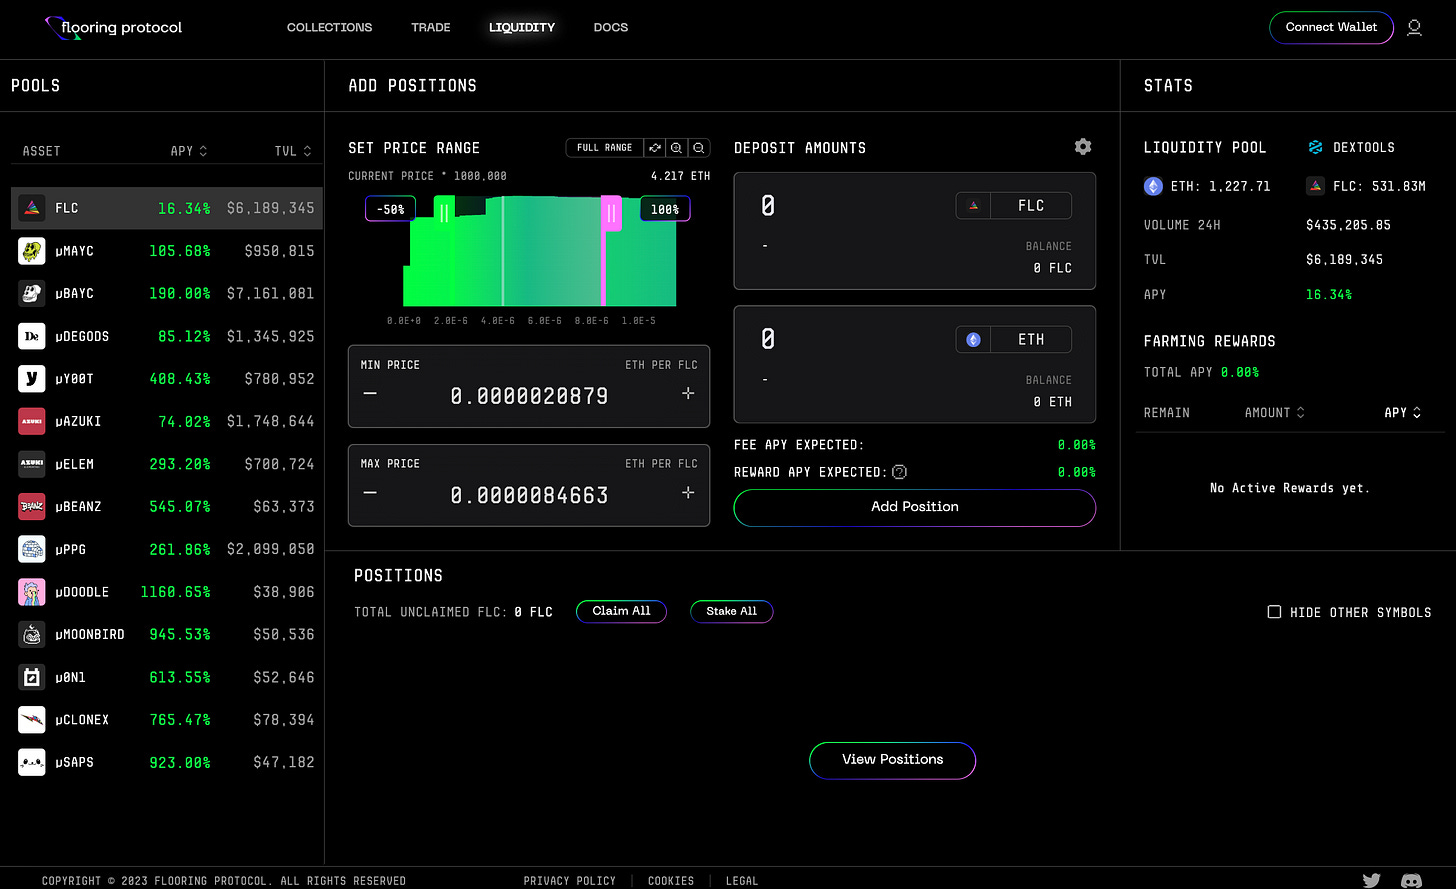Image resolution: width=1456 pixels, height=889 pixels.
Task: Enable Hide Other Symbols checkbox
Action: [1274, 611]
